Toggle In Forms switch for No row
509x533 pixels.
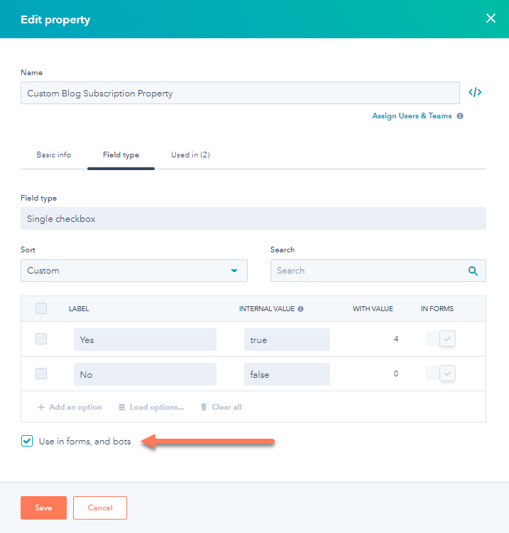[441, 373]
